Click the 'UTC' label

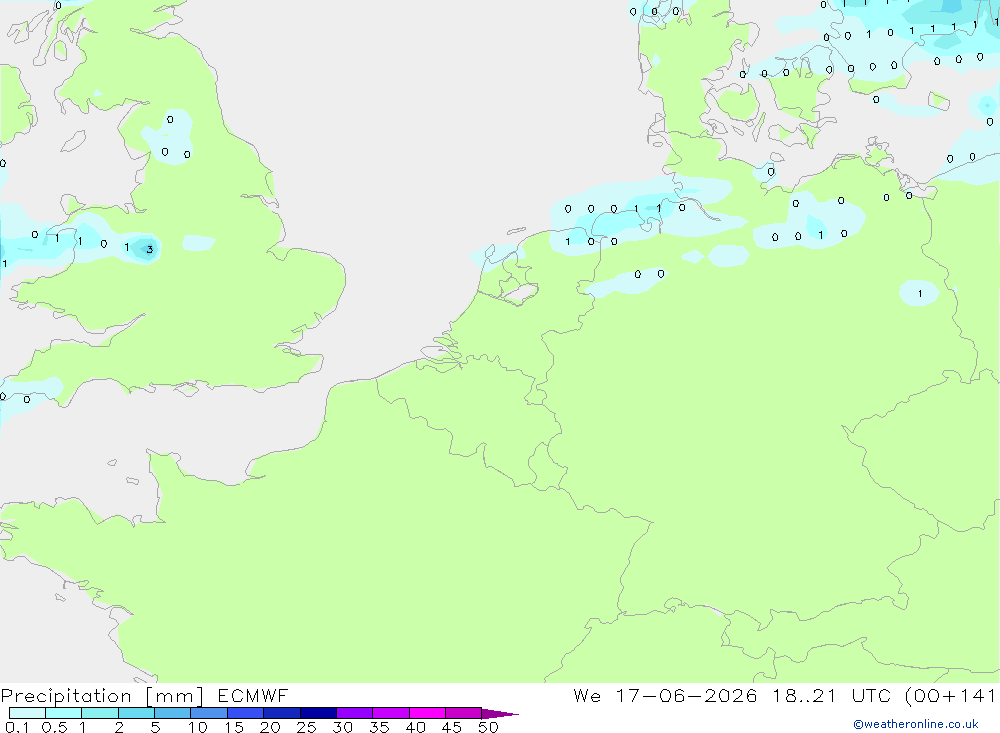(871, 696)
